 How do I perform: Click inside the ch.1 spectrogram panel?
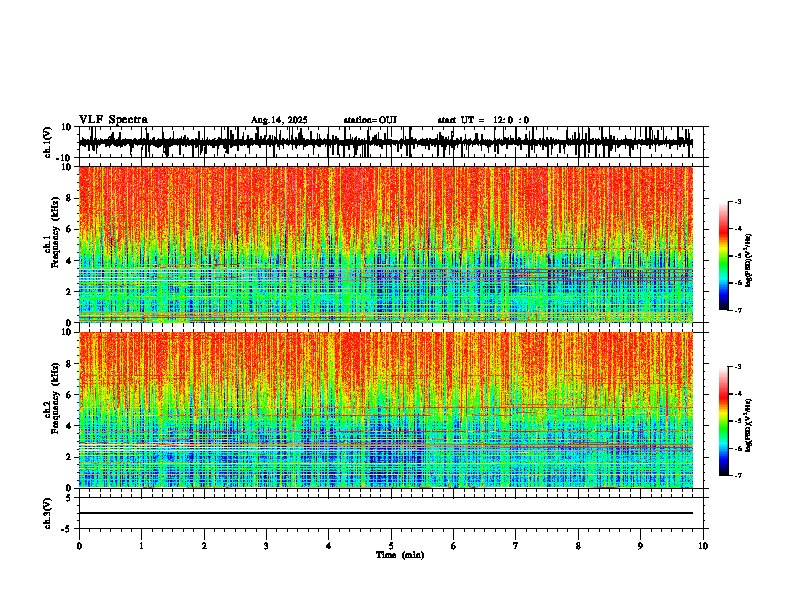(385, 244)
